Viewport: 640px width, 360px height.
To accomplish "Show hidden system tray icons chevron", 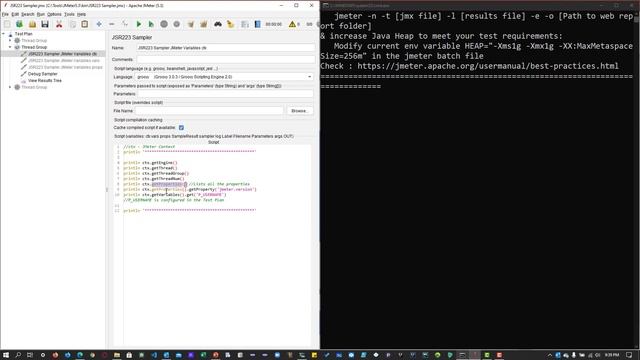I will pyautogui.click(x=549, y=355).
